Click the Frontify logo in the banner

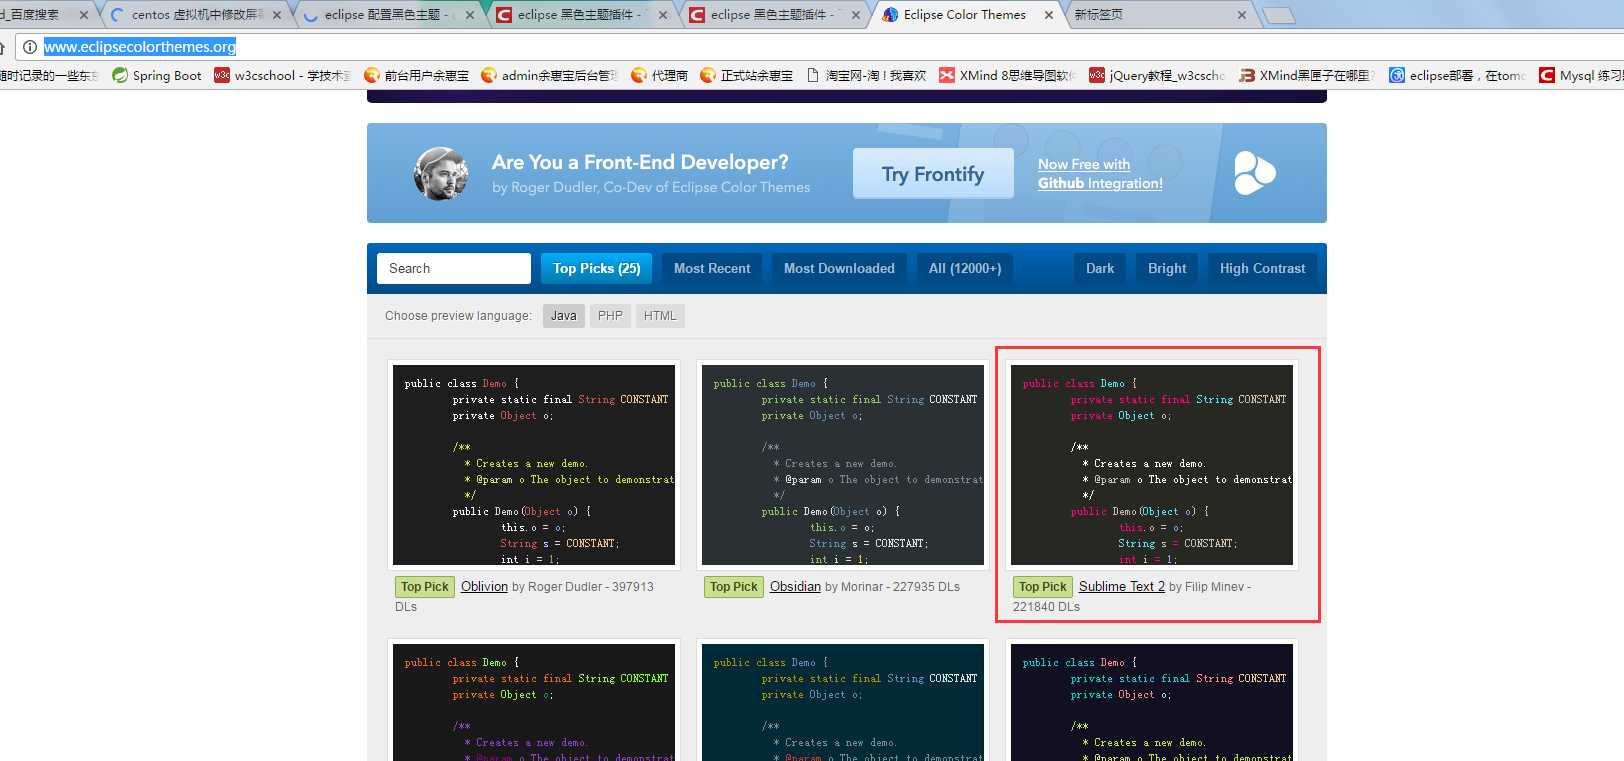pos(1254,173)
